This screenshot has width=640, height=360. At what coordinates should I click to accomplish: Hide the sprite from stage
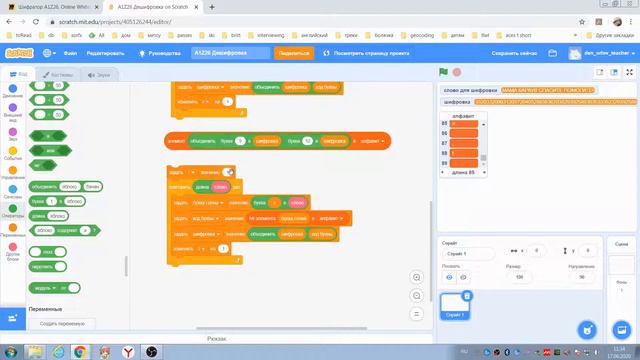click(x=463, y=278)
